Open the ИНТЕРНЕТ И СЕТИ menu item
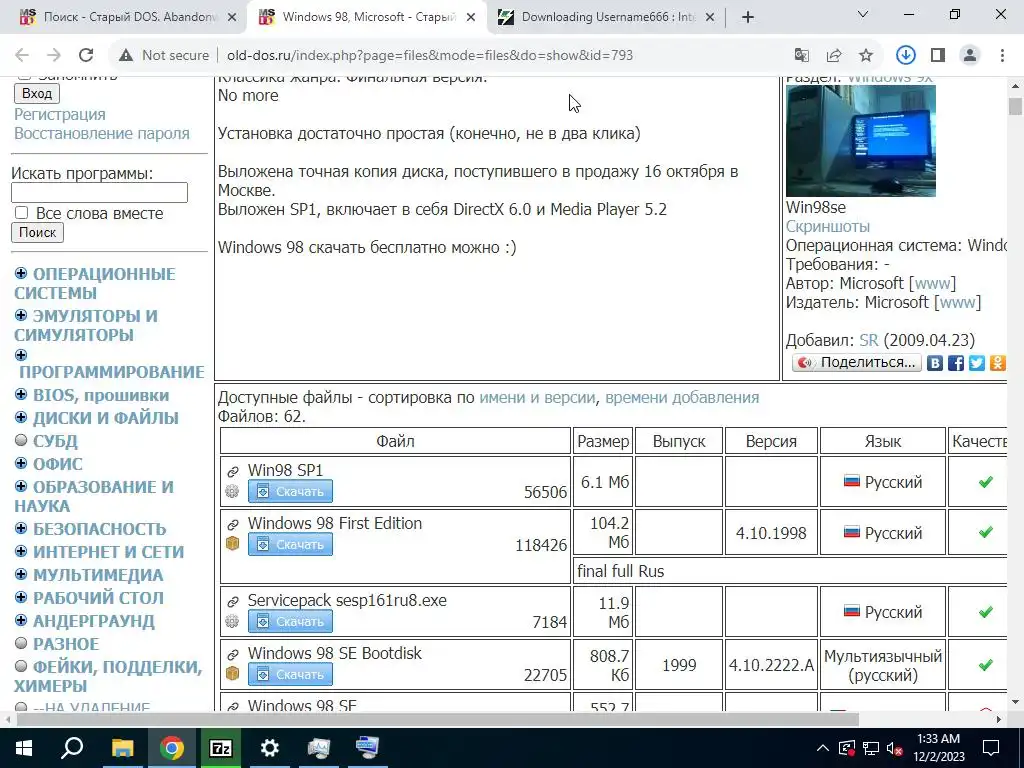The width and height of the screenshot is (1024, 768). coord(108,552)
